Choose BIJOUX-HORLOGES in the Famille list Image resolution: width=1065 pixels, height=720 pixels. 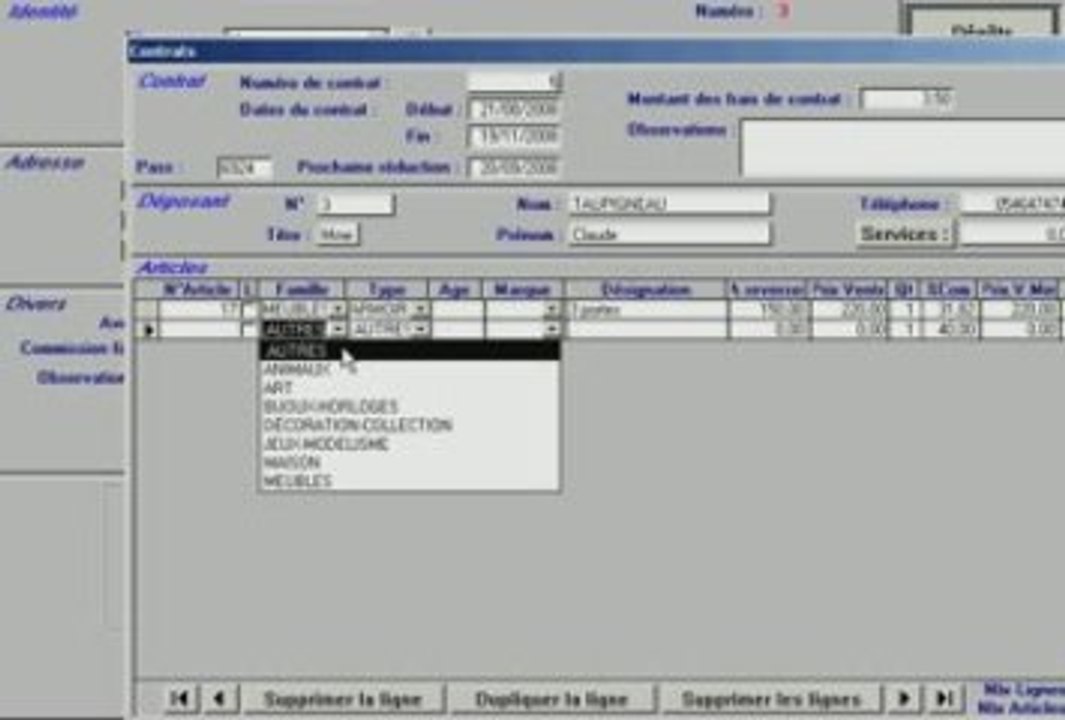tap(410, 406)
